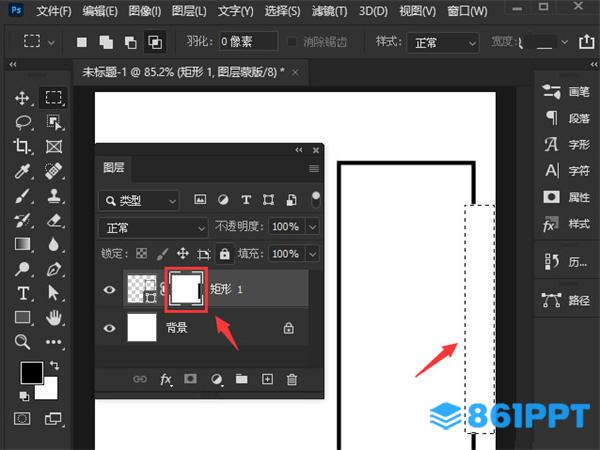Open the 正常 blend mode dropdown

click(x=153, y=228)
